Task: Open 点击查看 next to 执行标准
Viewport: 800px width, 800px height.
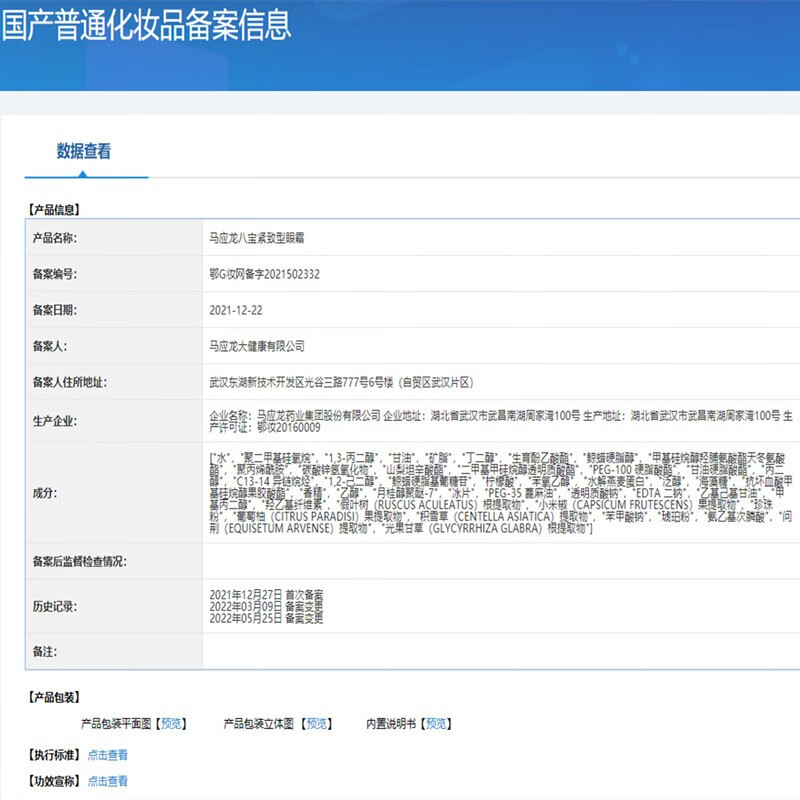Action: [108, 755]
